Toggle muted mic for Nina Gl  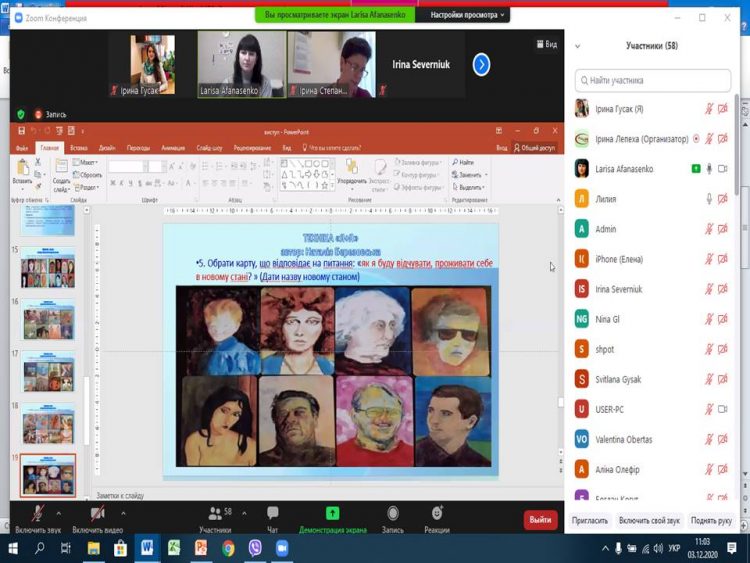[709, 319]
